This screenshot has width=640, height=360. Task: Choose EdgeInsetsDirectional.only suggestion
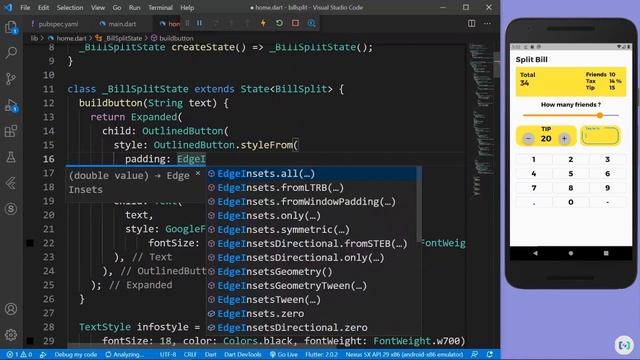pyautogui.click(x=312, y=258)
